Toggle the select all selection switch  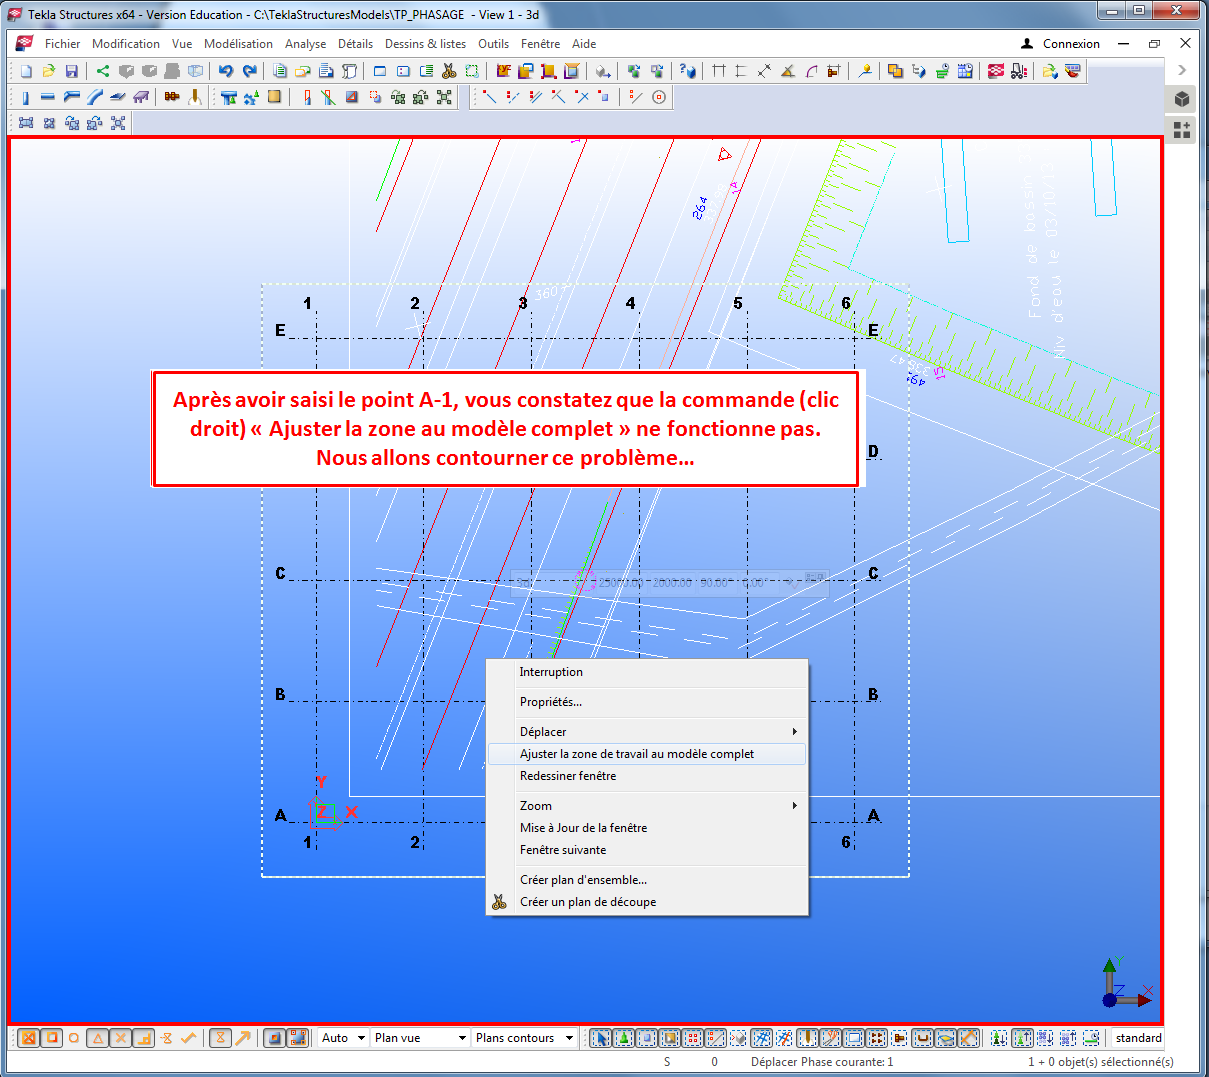coord(601,1038)
